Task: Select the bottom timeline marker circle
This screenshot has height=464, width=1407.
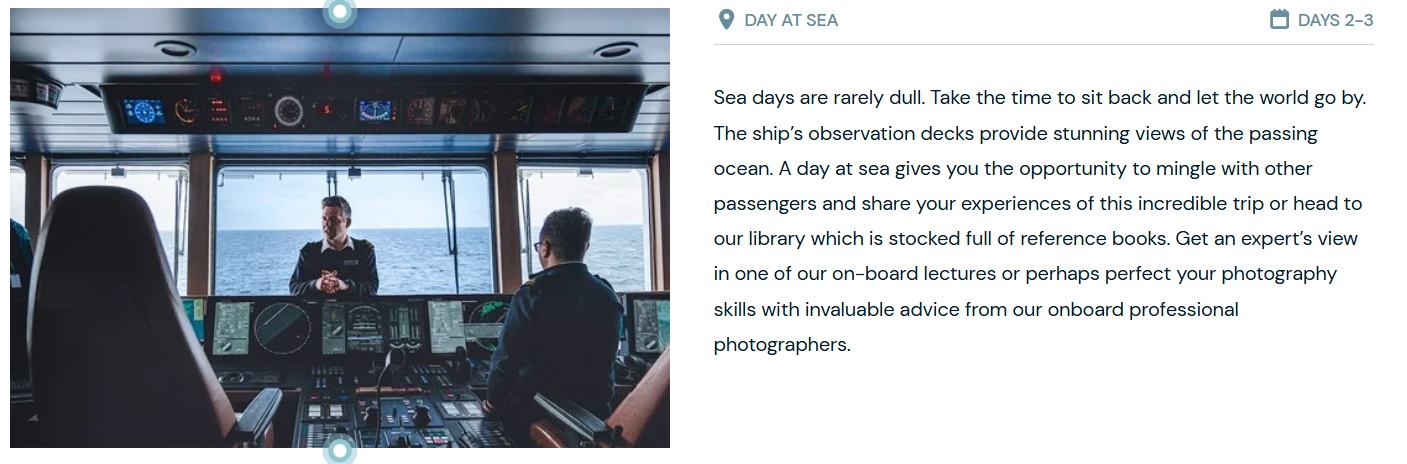Action: (x=340, y=450)
